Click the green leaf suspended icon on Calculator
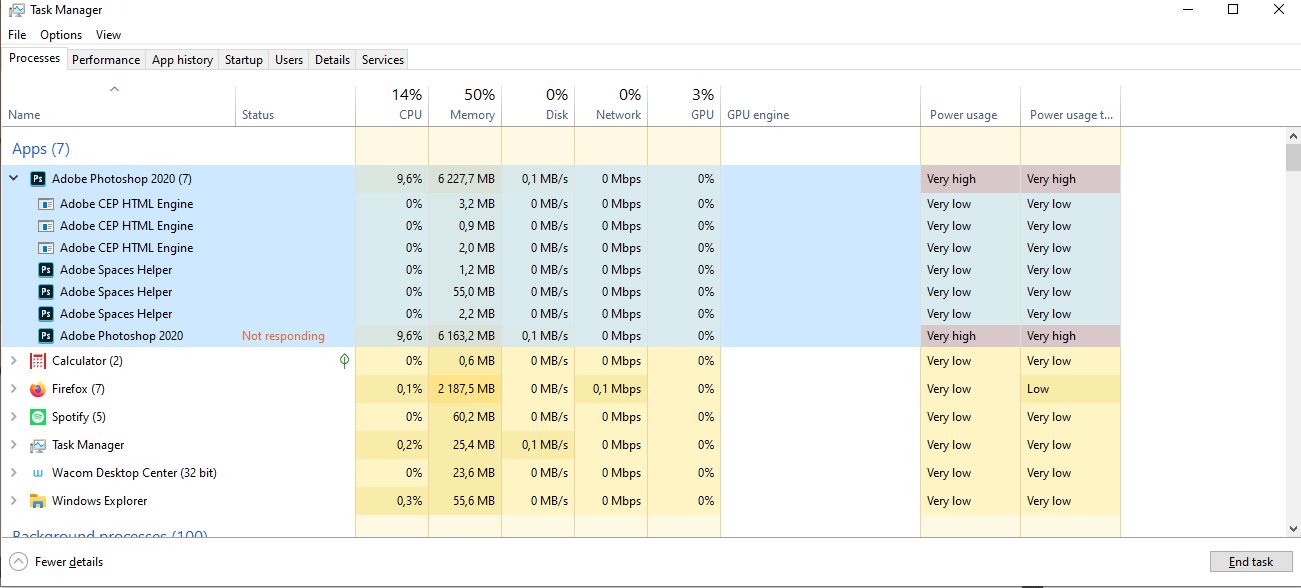The width and height of the screenshot is (1301, 588). coord(345,360)
